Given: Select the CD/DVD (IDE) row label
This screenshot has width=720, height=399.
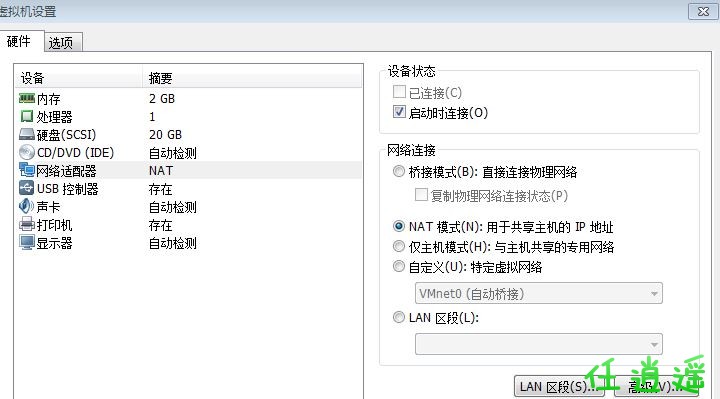Looking at the screenshot, I should coord(75,152).
